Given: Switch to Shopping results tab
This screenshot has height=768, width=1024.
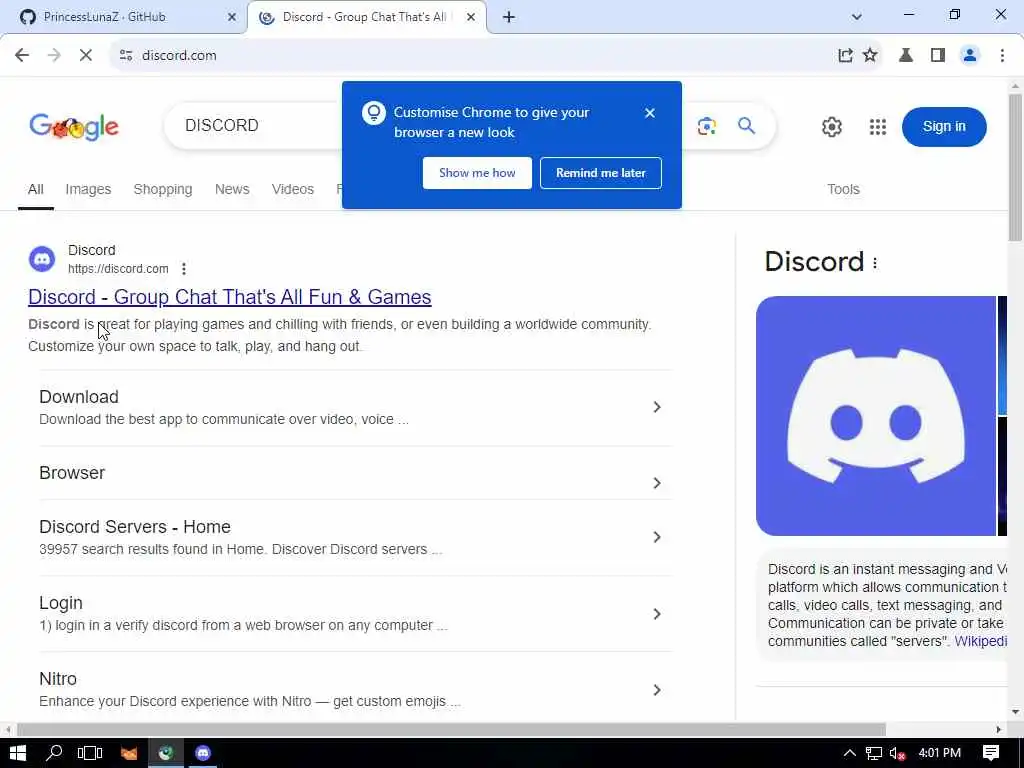Looking at the screenshot, I should click(163, 189).
